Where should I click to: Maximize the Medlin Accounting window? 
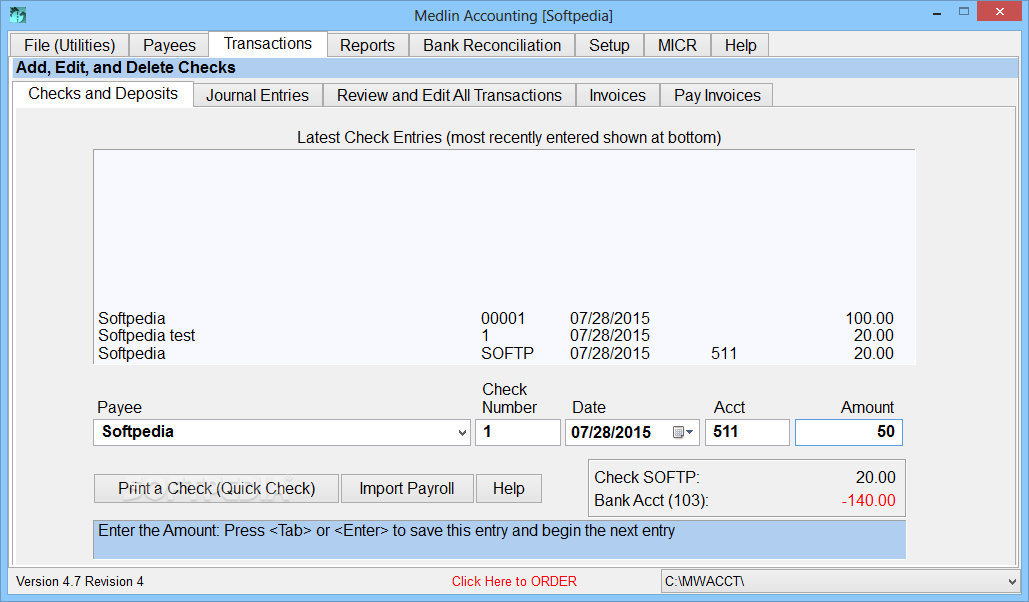pos(963,11)
